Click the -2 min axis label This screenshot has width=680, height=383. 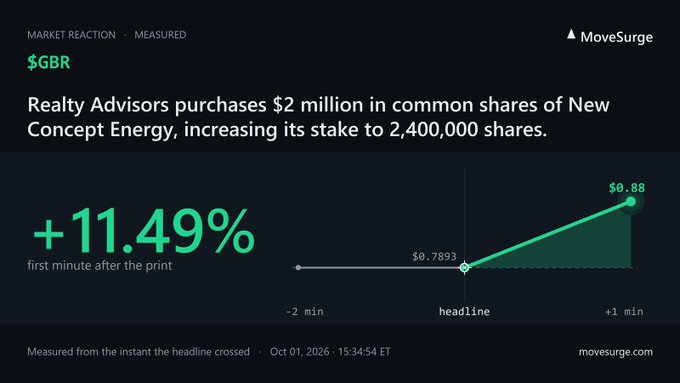pos(304,311)
